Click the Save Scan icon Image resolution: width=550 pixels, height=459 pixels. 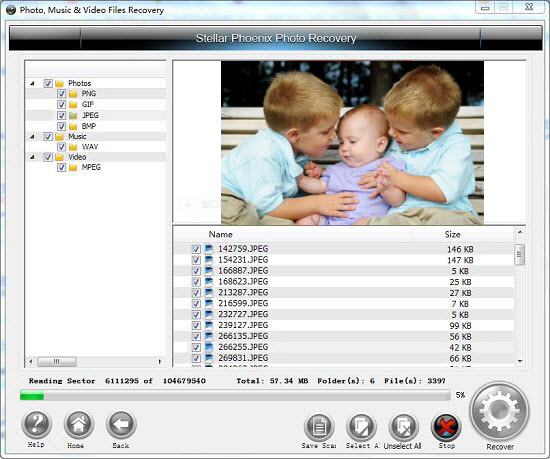(x=319, y=427)
